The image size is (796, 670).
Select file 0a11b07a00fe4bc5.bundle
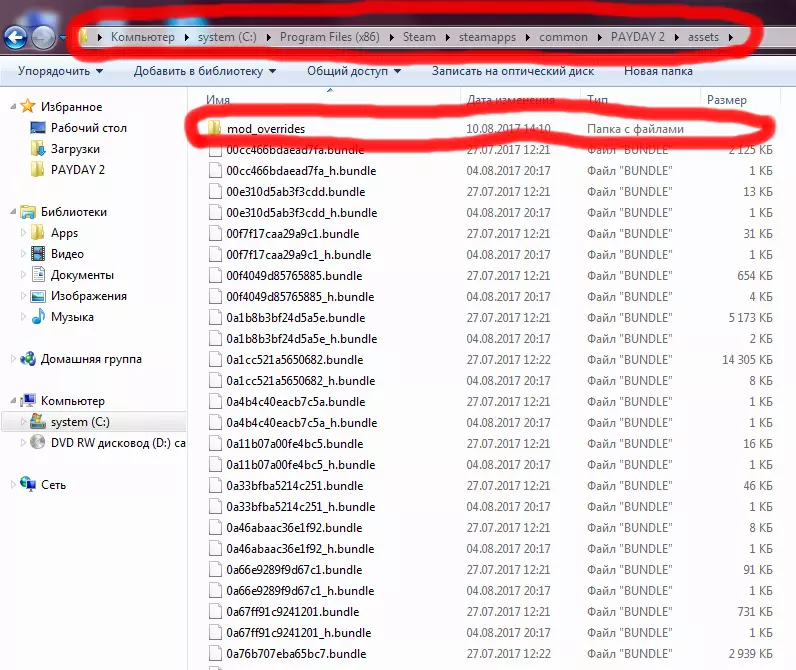click(294, 444)
